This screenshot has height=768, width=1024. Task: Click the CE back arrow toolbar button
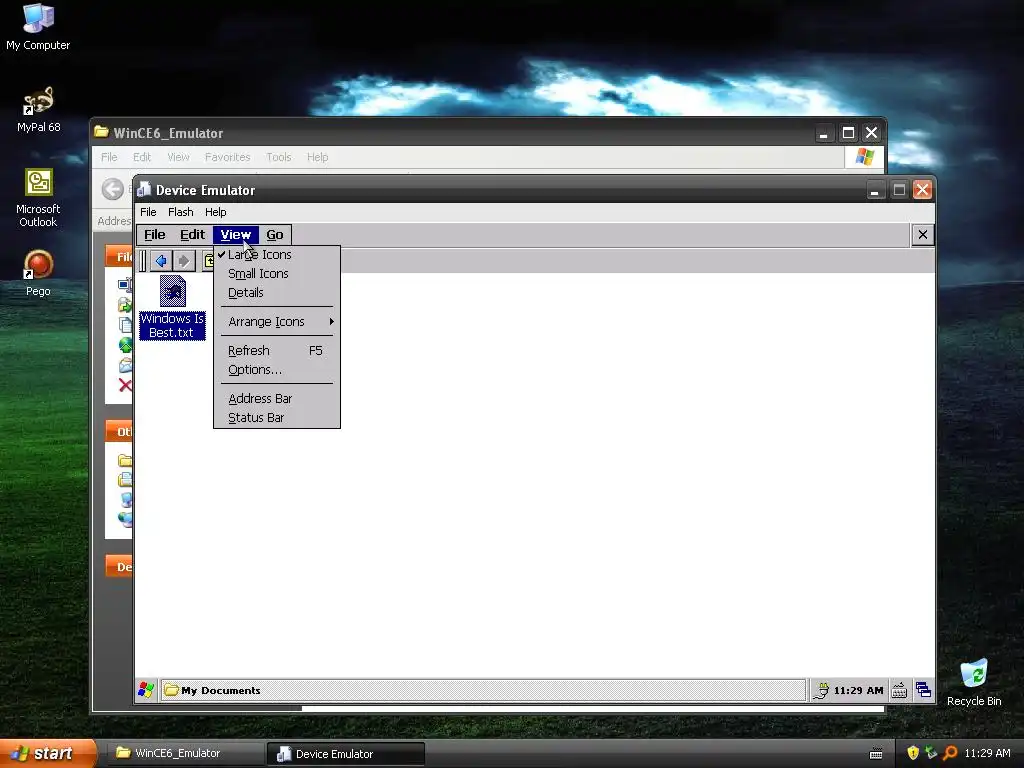[161, 261]
